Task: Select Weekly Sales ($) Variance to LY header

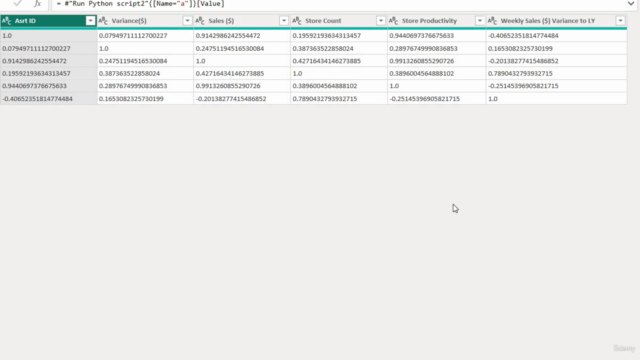Action: click(x=548, y=21)
